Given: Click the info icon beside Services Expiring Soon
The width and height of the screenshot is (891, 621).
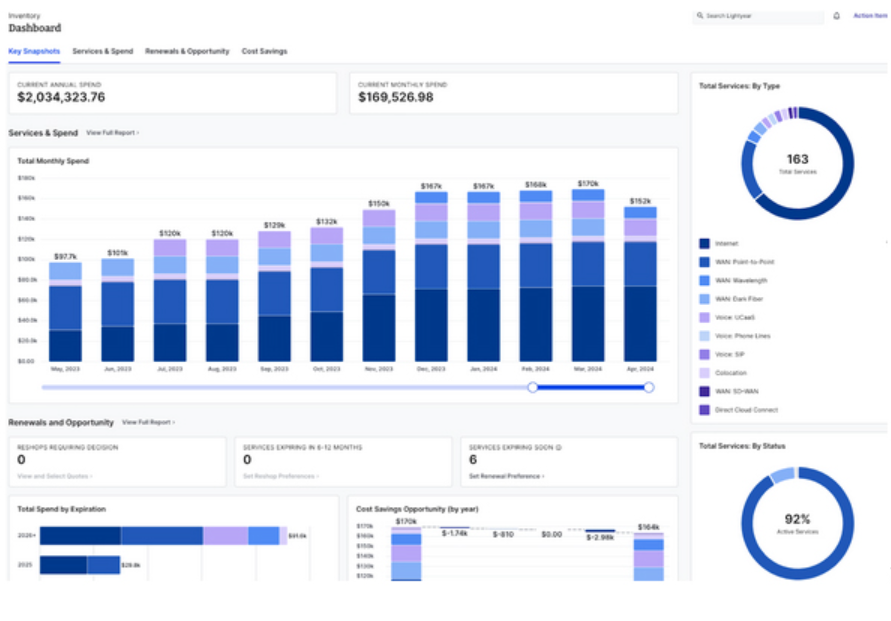Looking at the screenshot, I should pyautogui.click(x=559, y=448).
